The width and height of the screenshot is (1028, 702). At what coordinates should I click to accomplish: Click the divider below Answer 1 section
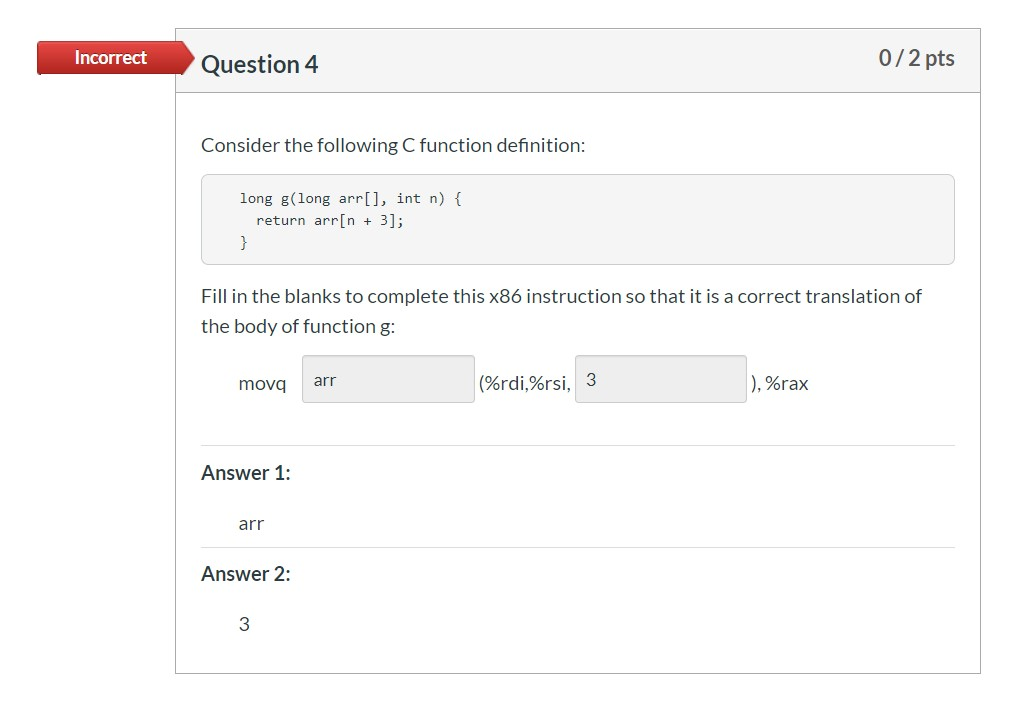577,546
